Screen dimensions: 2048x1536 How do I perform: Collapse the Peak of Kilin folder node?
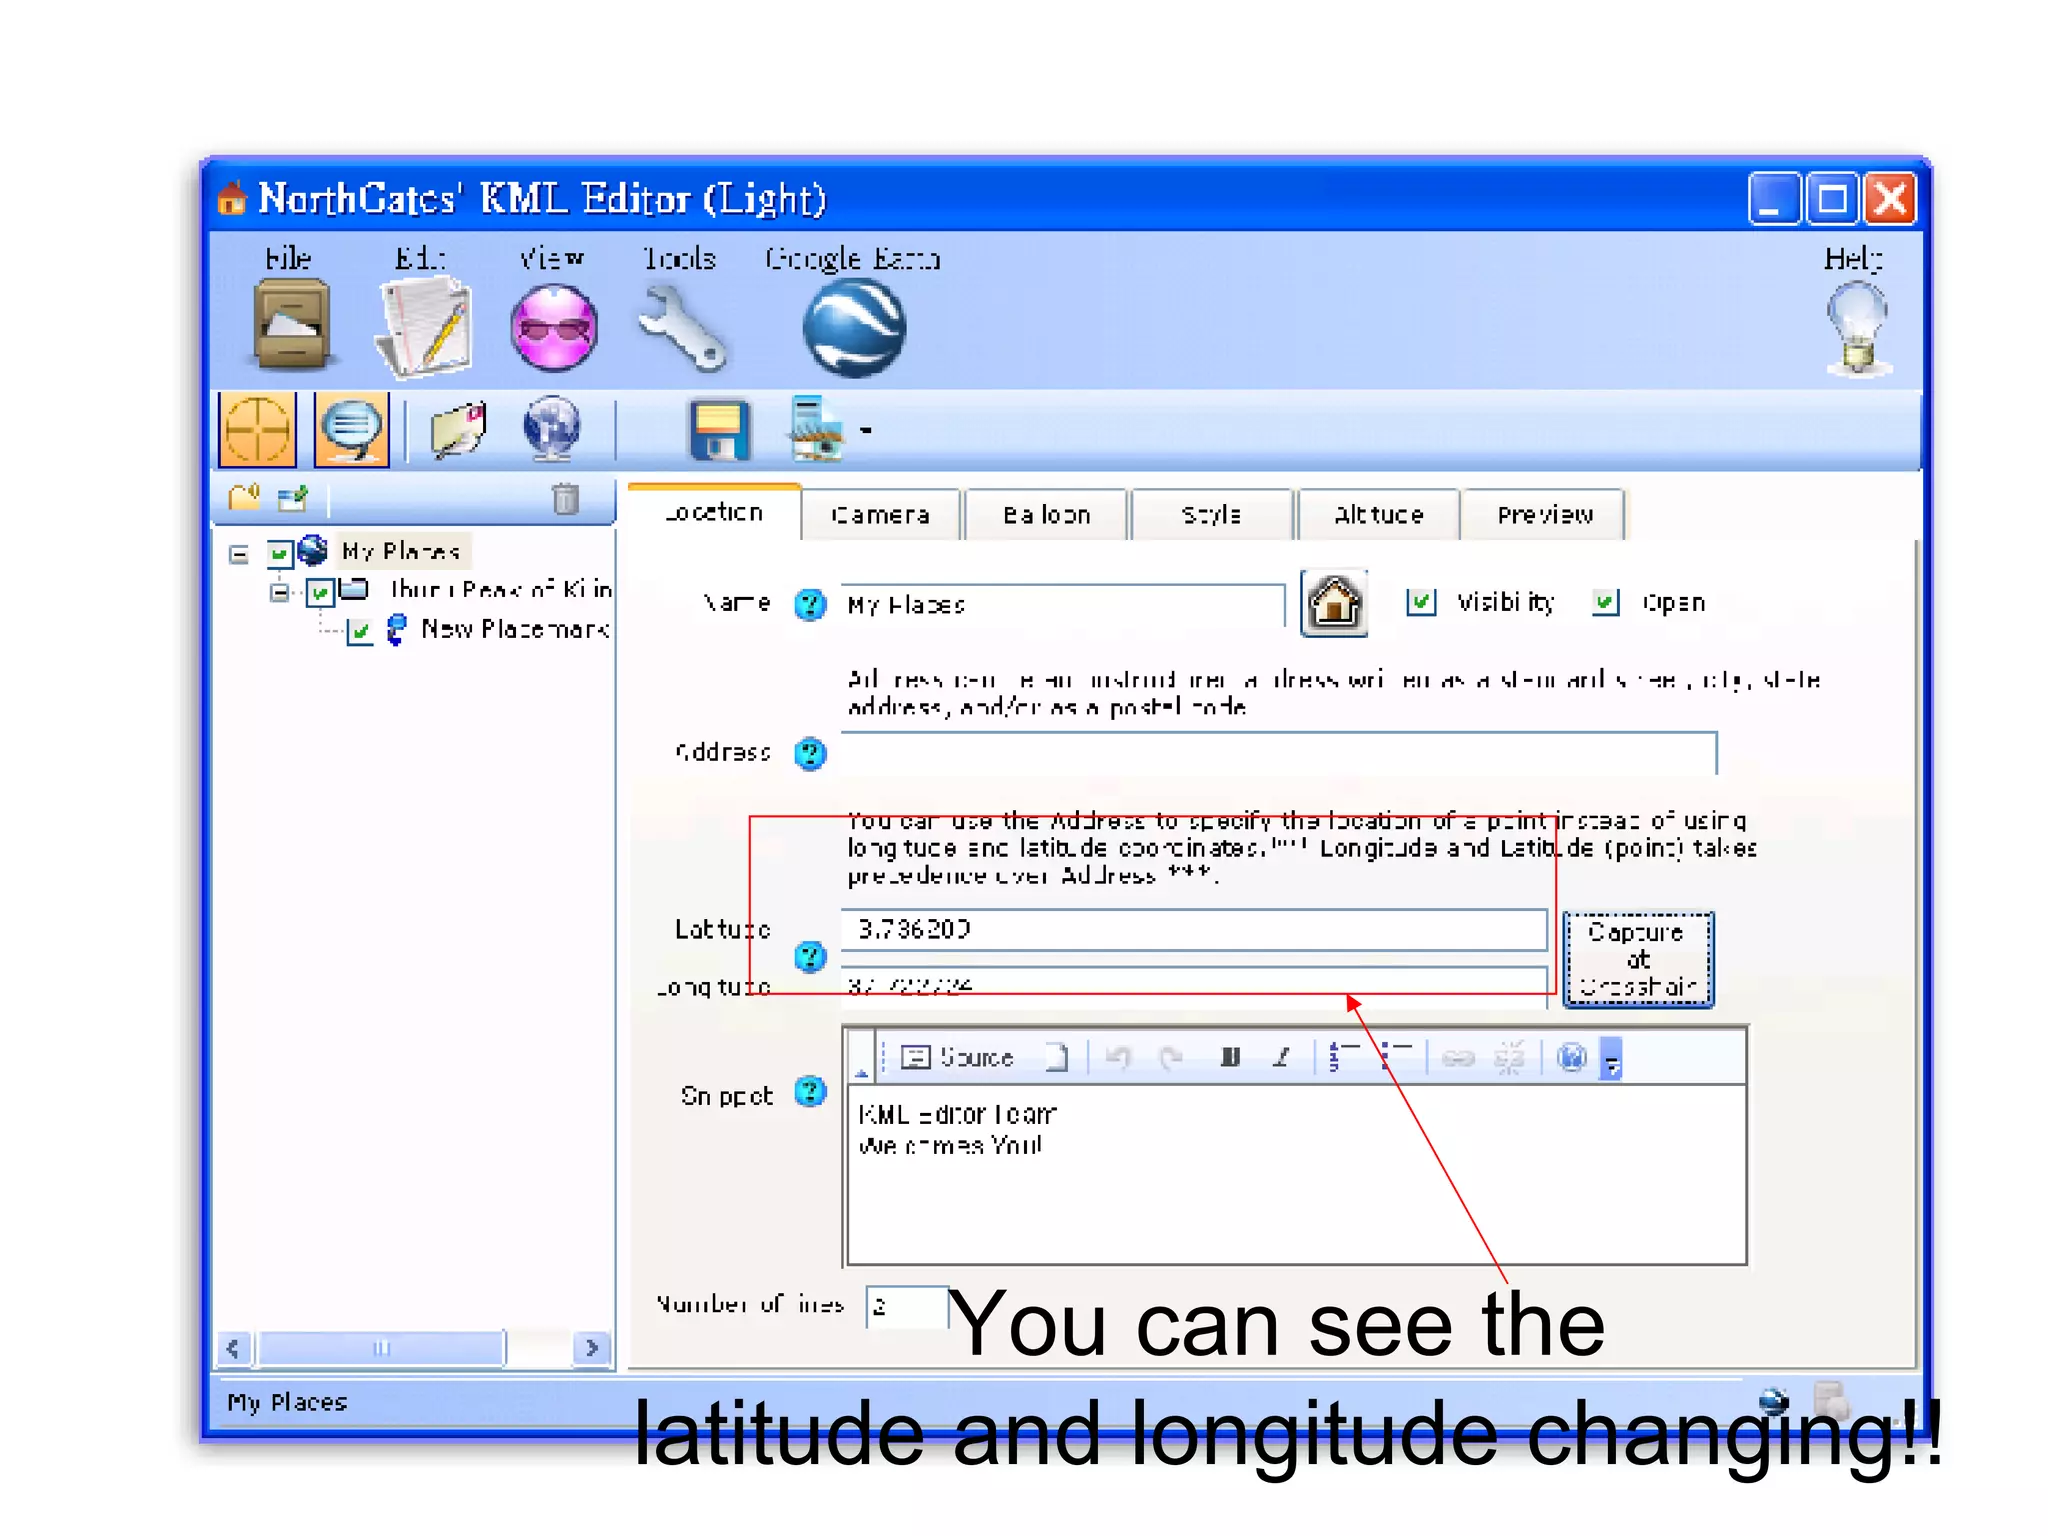[281, 592]
